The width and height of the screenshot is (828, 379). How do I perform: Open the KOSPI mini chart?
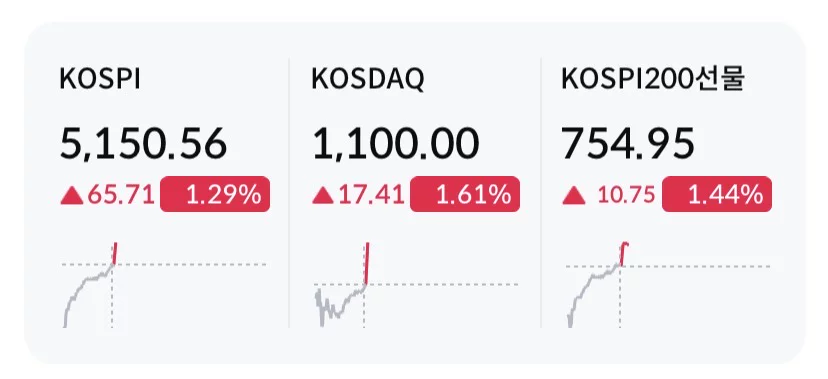pyautogui.click(x=164, y=285)
